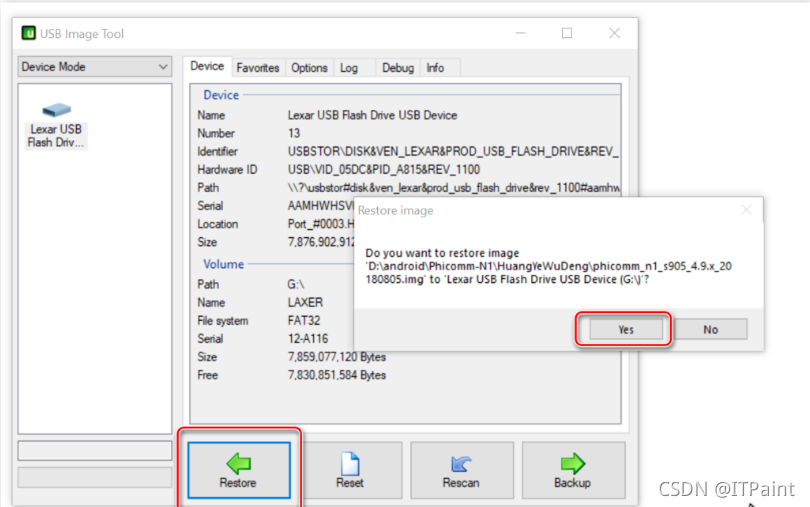Click the upper progress bar under device list

tap(95, 451)
